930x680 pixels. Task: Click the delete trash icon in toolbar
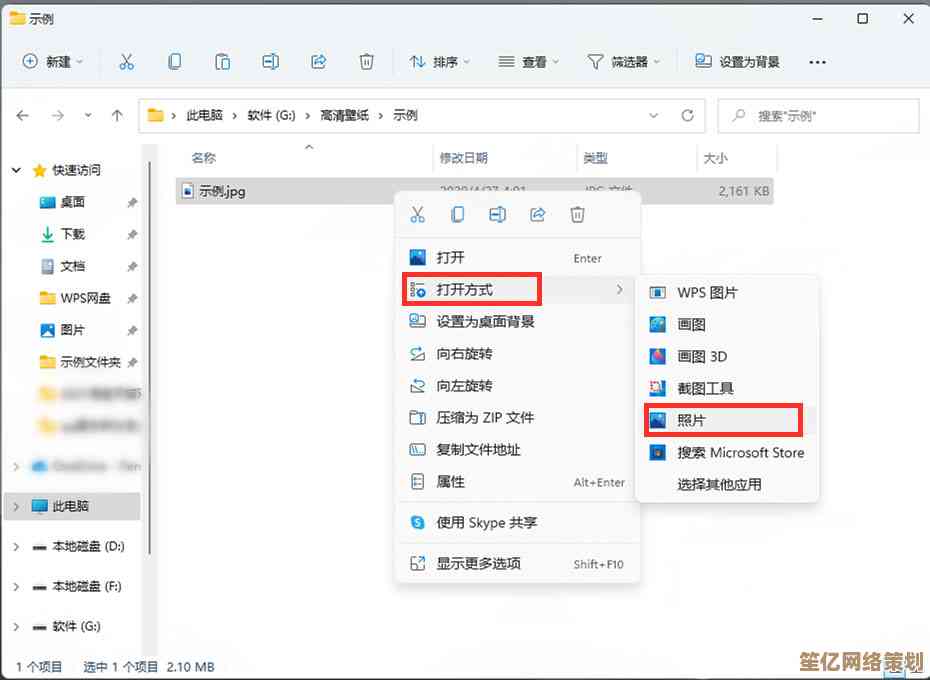tap(367, 62)
